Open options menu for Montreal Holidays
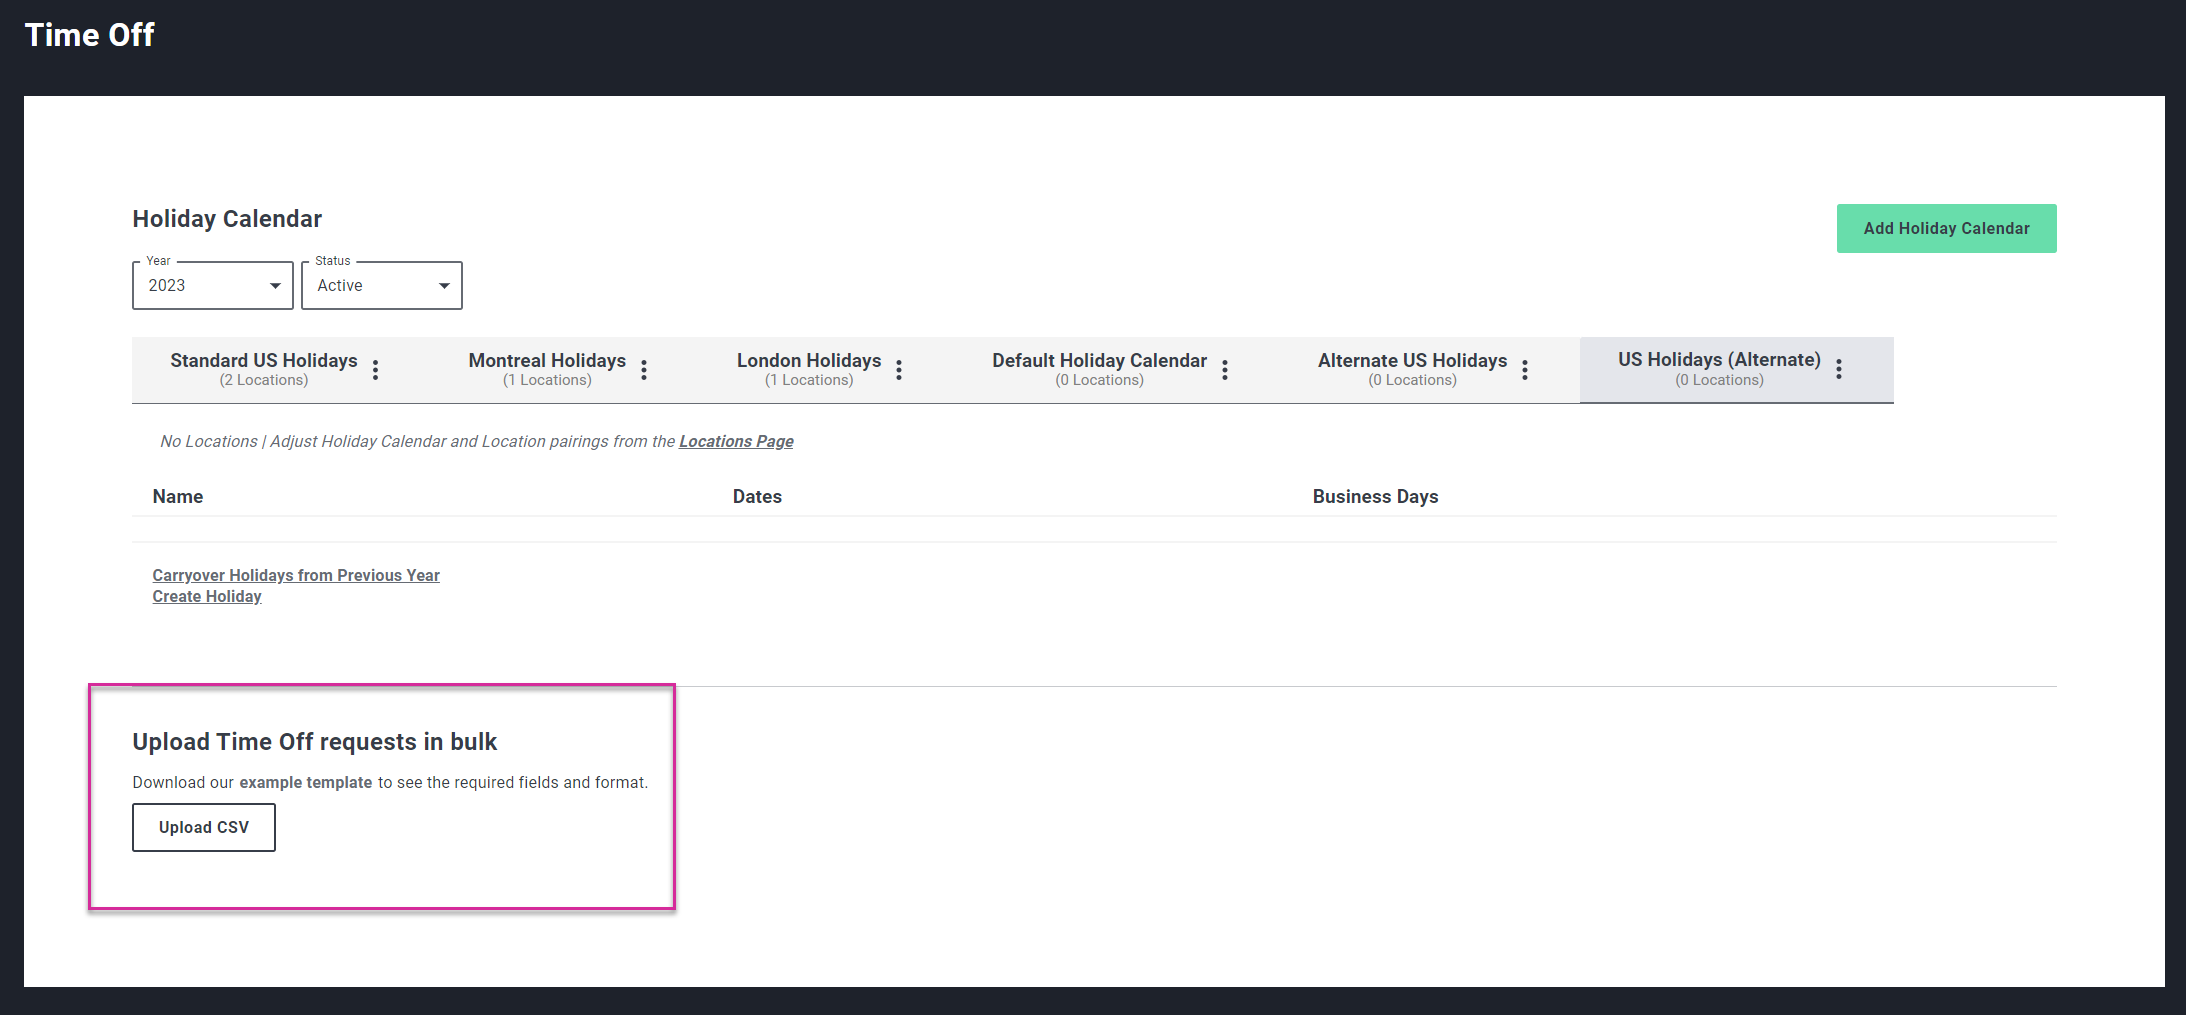The image size is (2186, 1015). point(644,370)
